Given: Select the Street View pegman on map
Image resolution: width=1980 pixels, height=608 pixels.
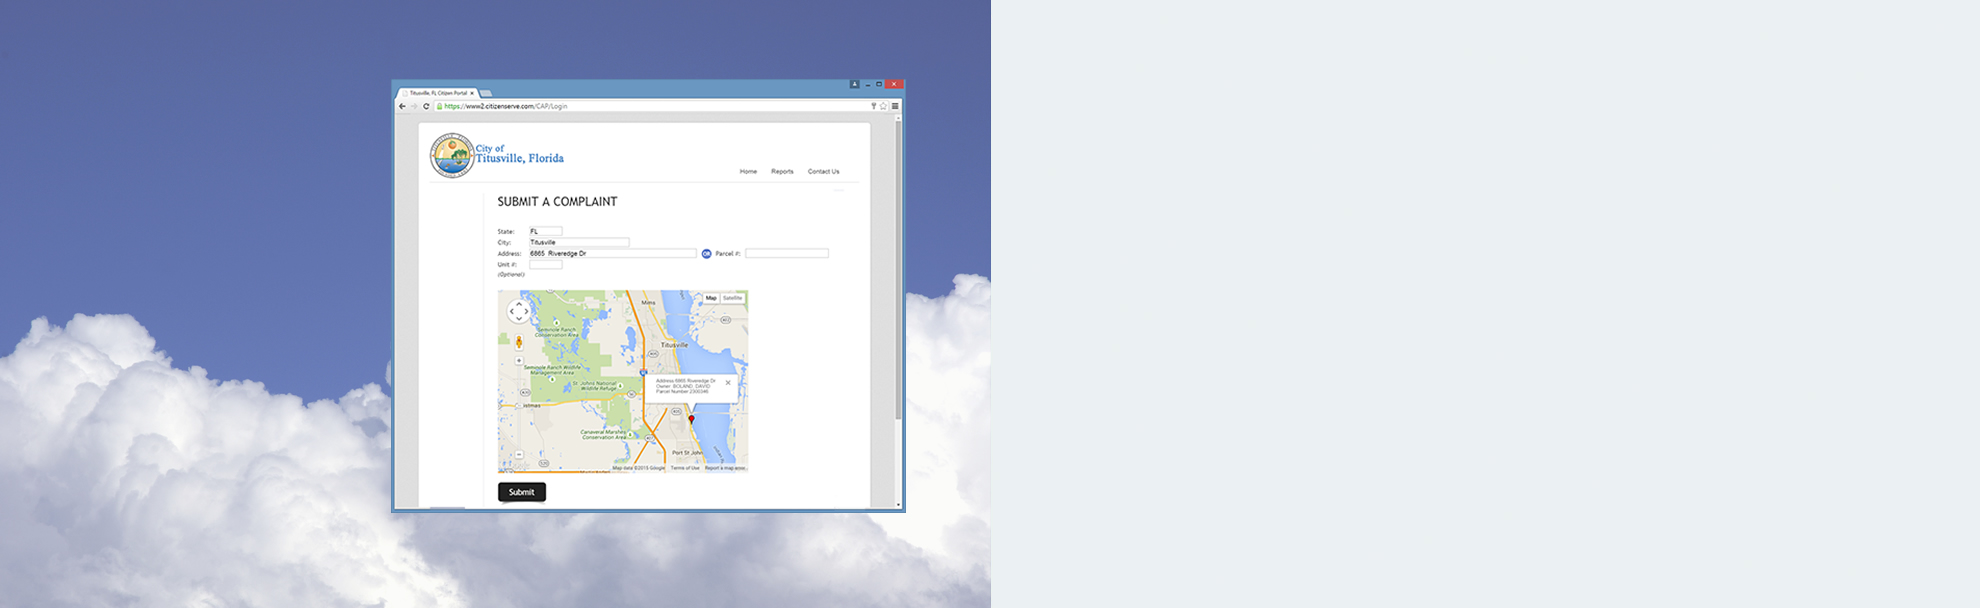Looking at the screenshot, I should coord(519,342).
